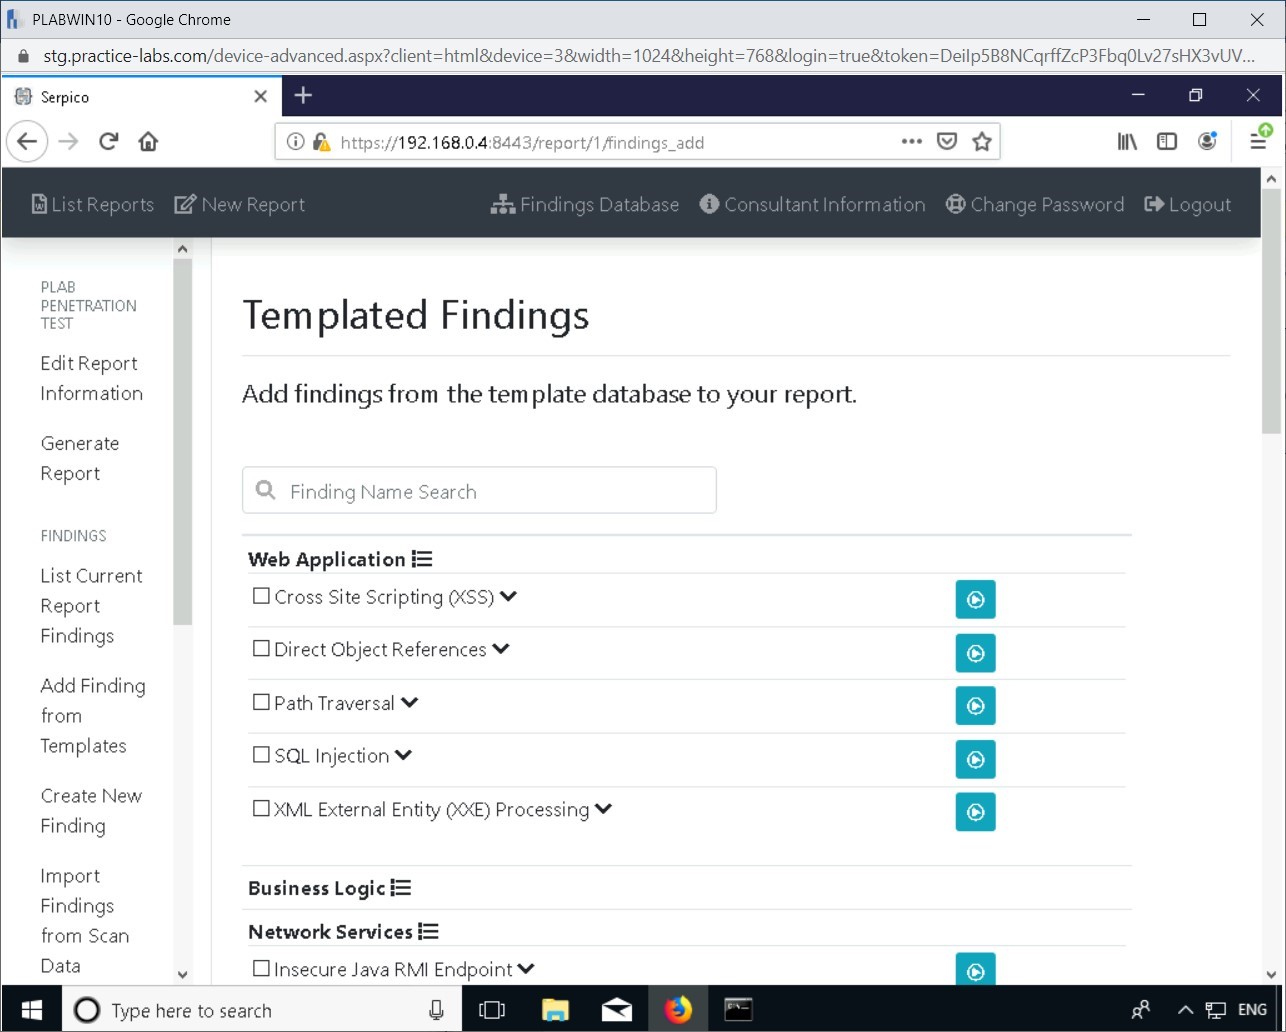Viewport: 1286px width, 1032px height.
Task: Open File Explorer from the taskbar
Action: coord(555,1010)
